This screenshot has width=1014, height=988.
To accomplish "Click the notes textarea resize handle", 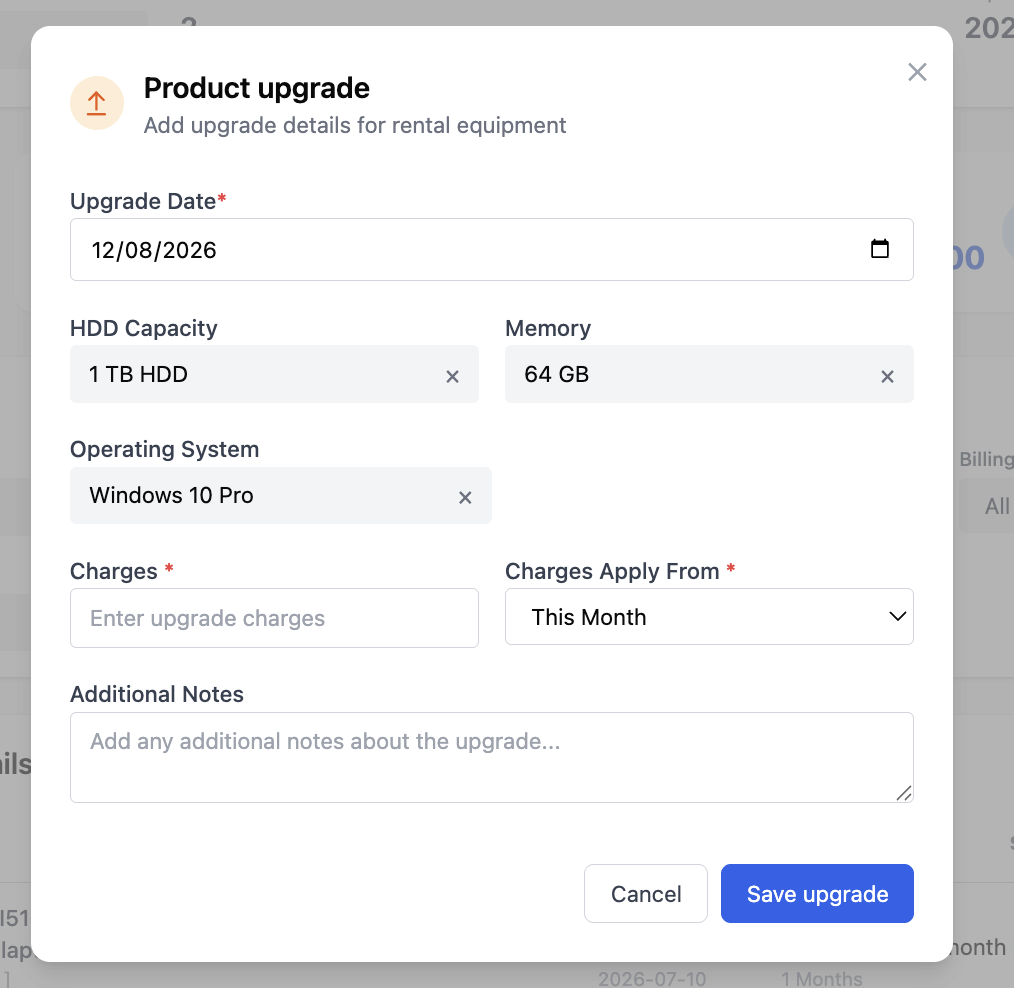I will pos(904,793).
